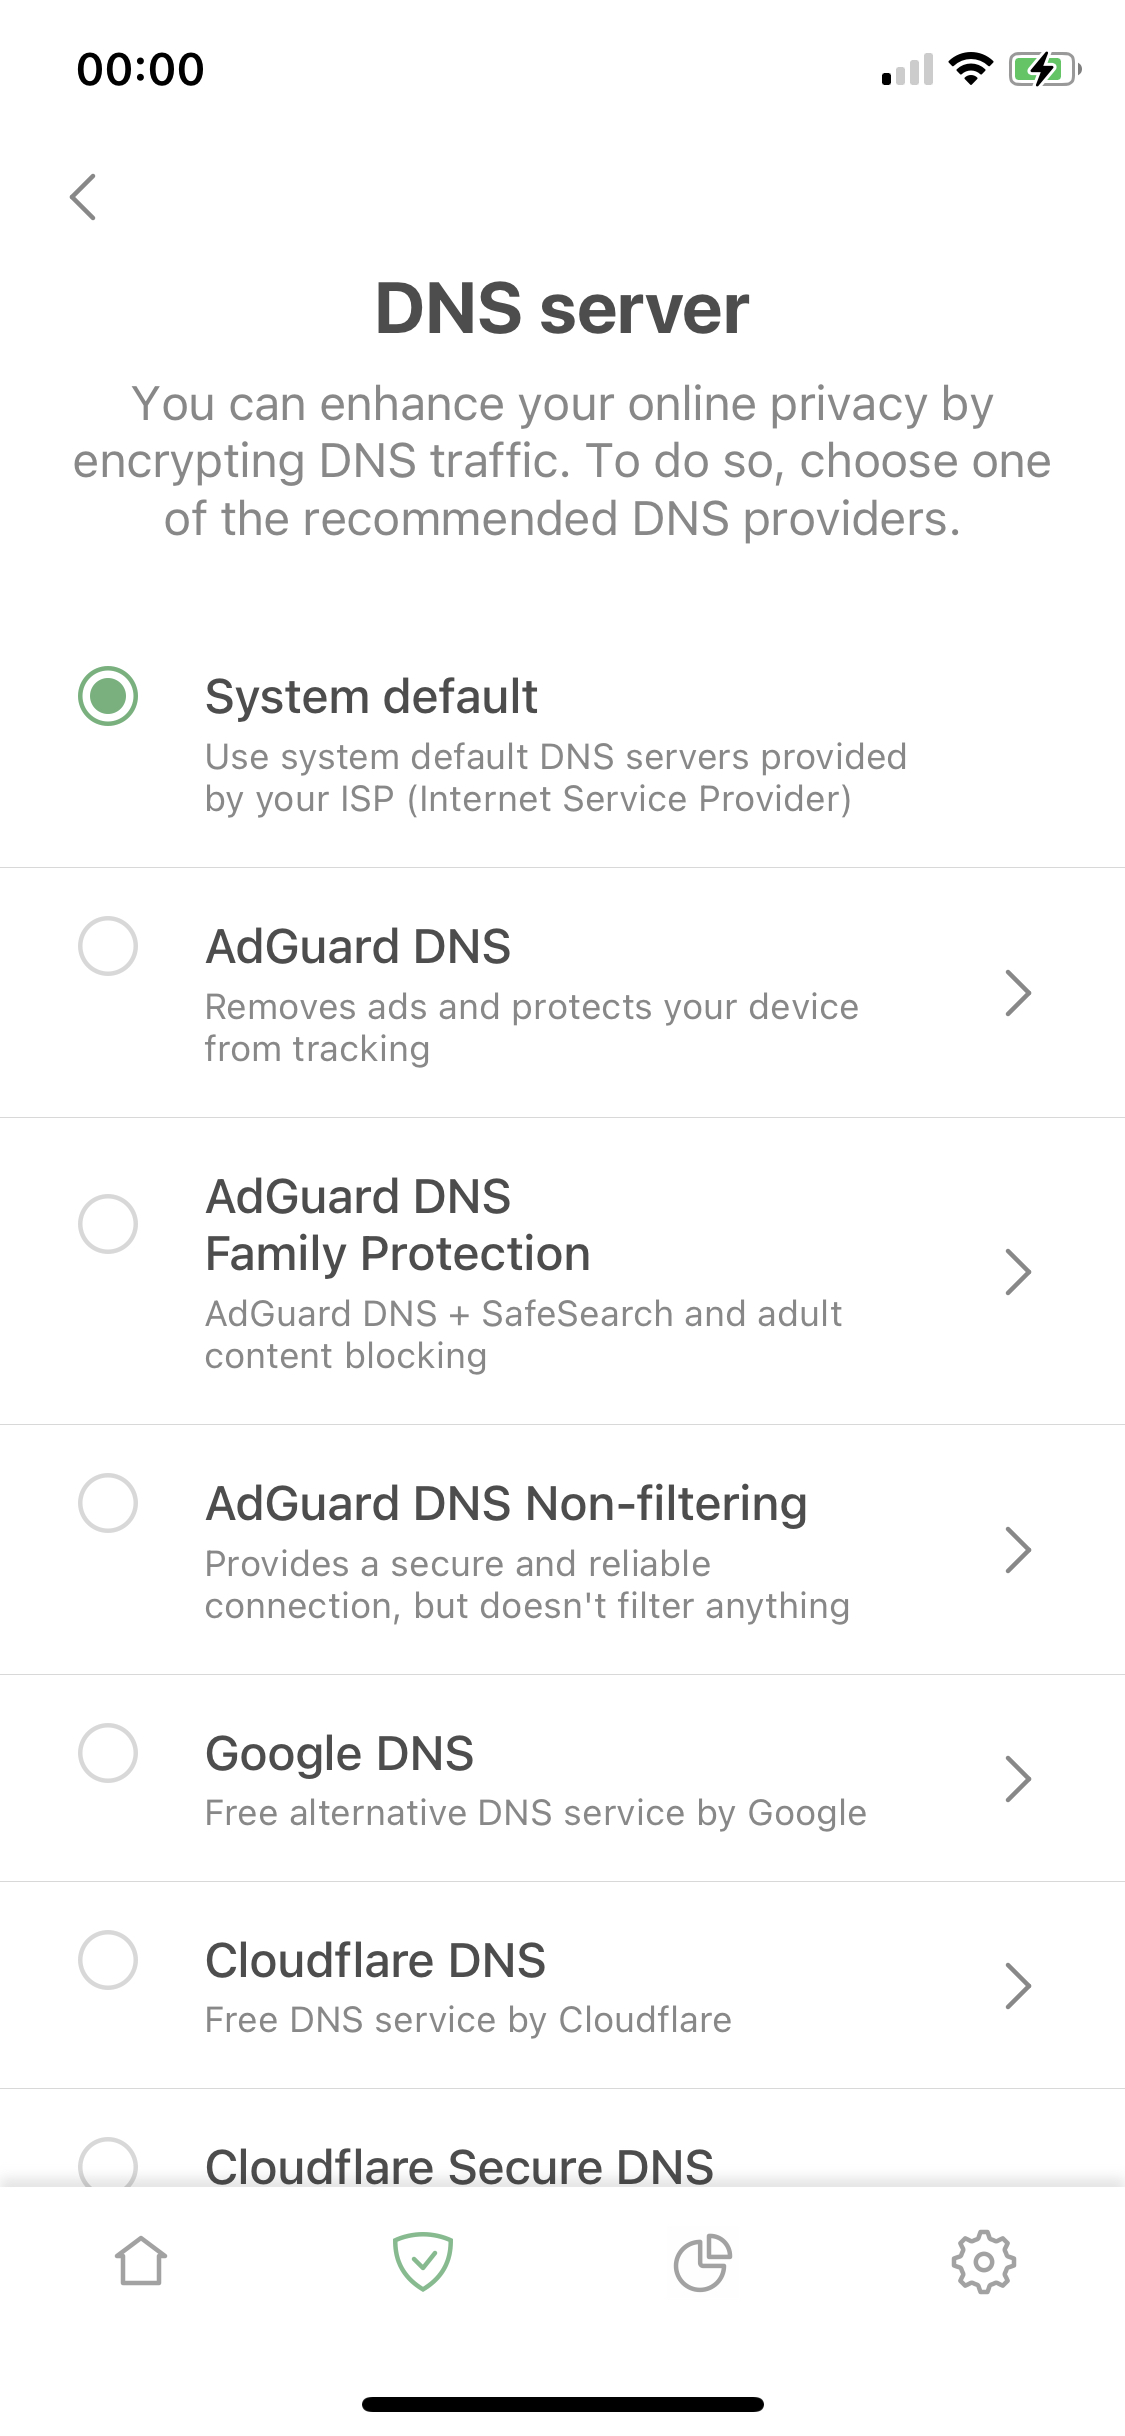Select the Google DNS radio button

coord(108,1753)
